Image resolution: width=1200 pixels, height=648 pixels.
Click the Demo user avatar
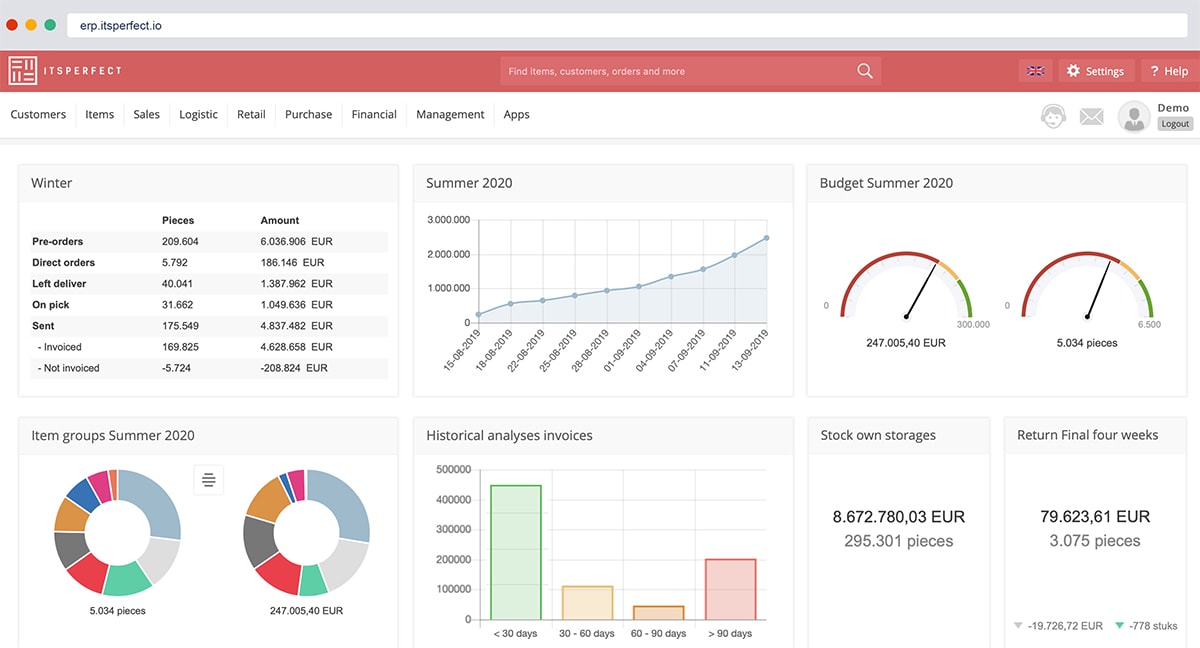point(1134,117)
